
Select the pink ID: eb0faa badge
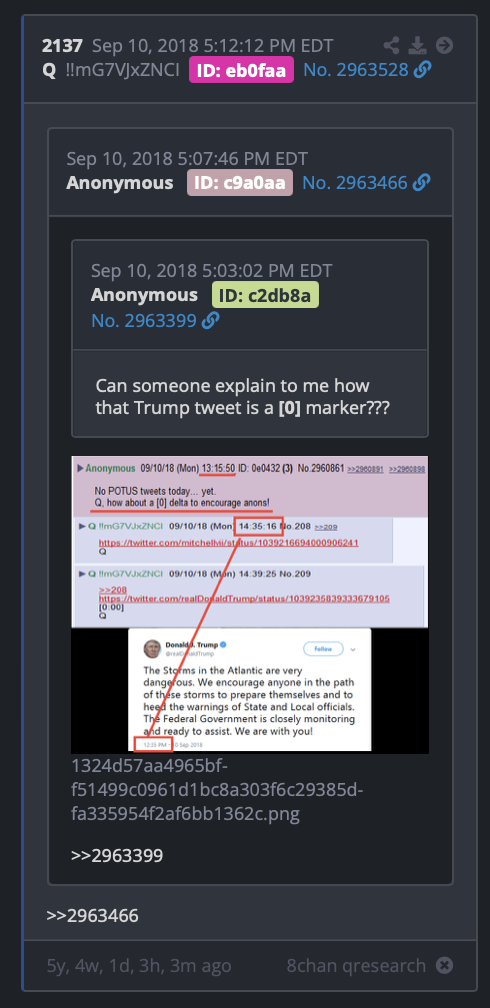click(241, 70)
